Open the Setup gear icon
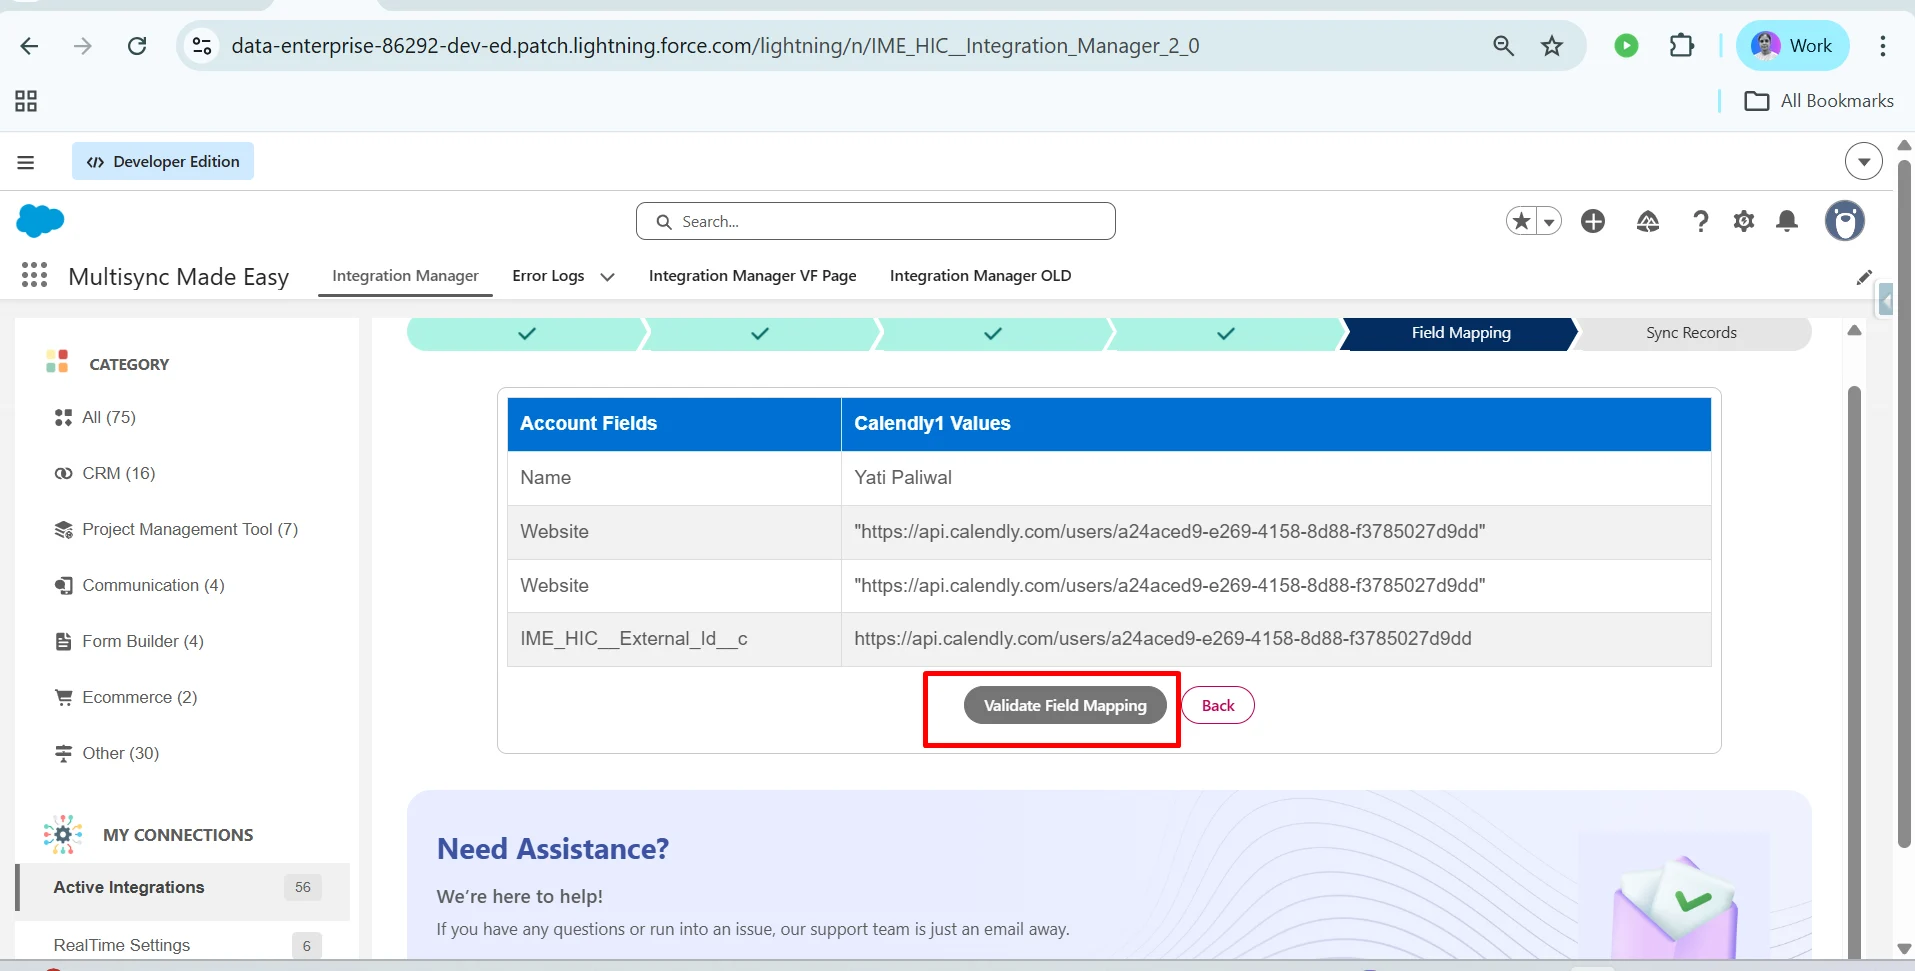 (x=1744, y=221)
